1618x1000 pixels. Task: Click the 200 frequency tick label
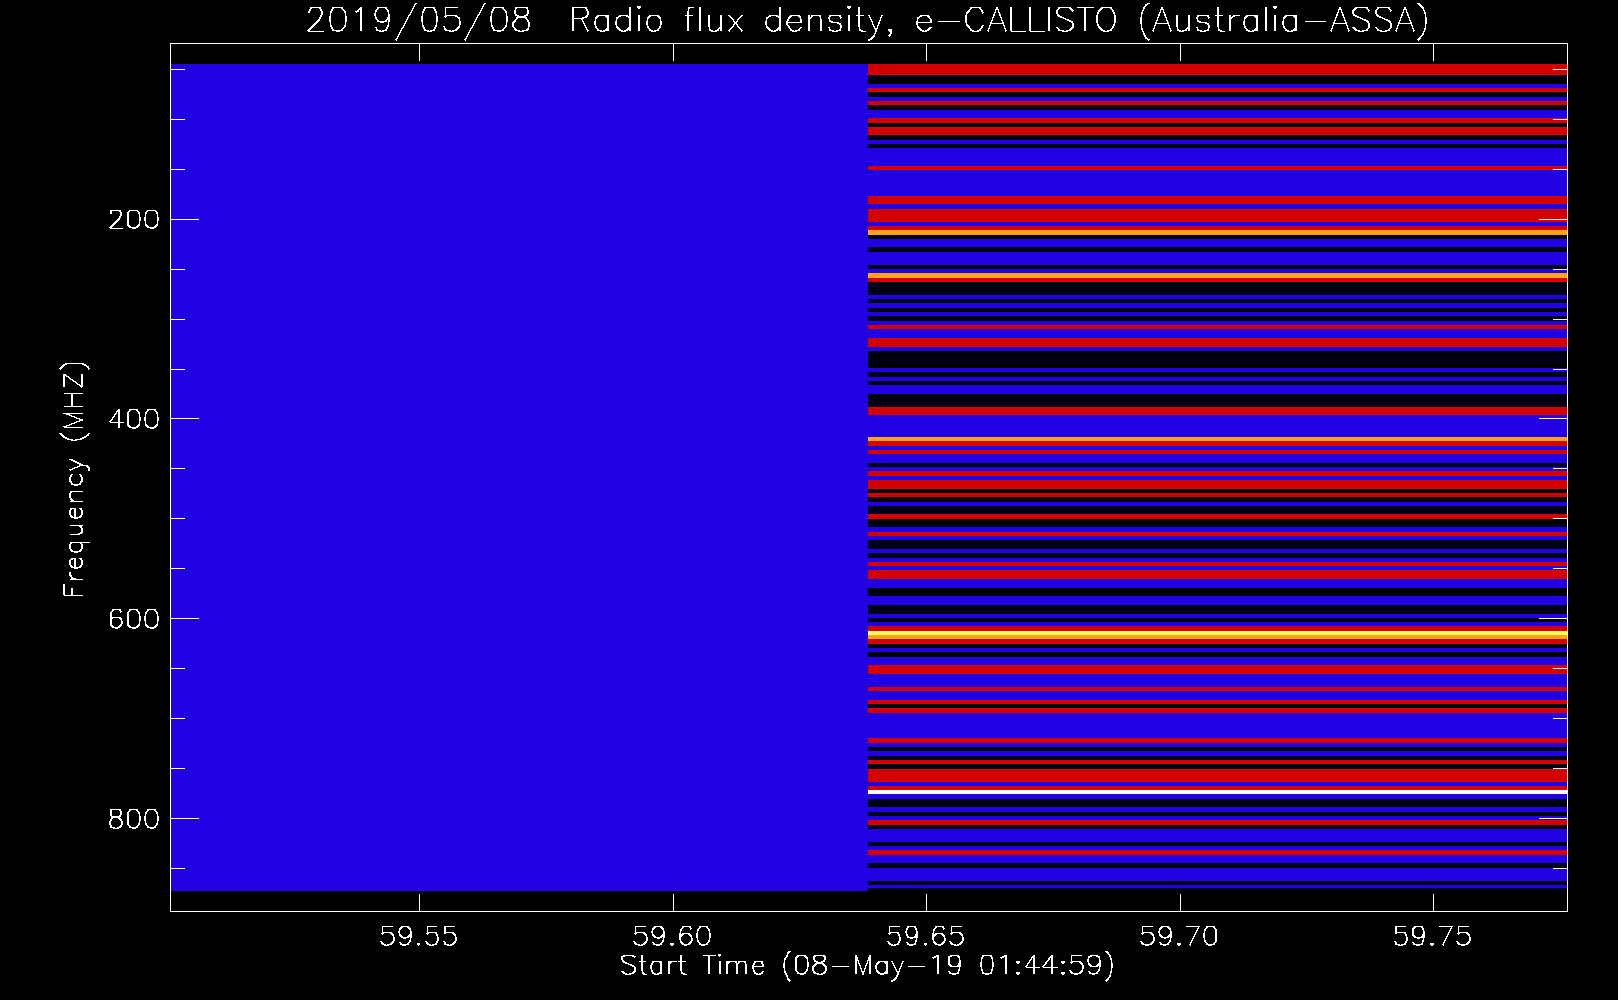point(134,220)
